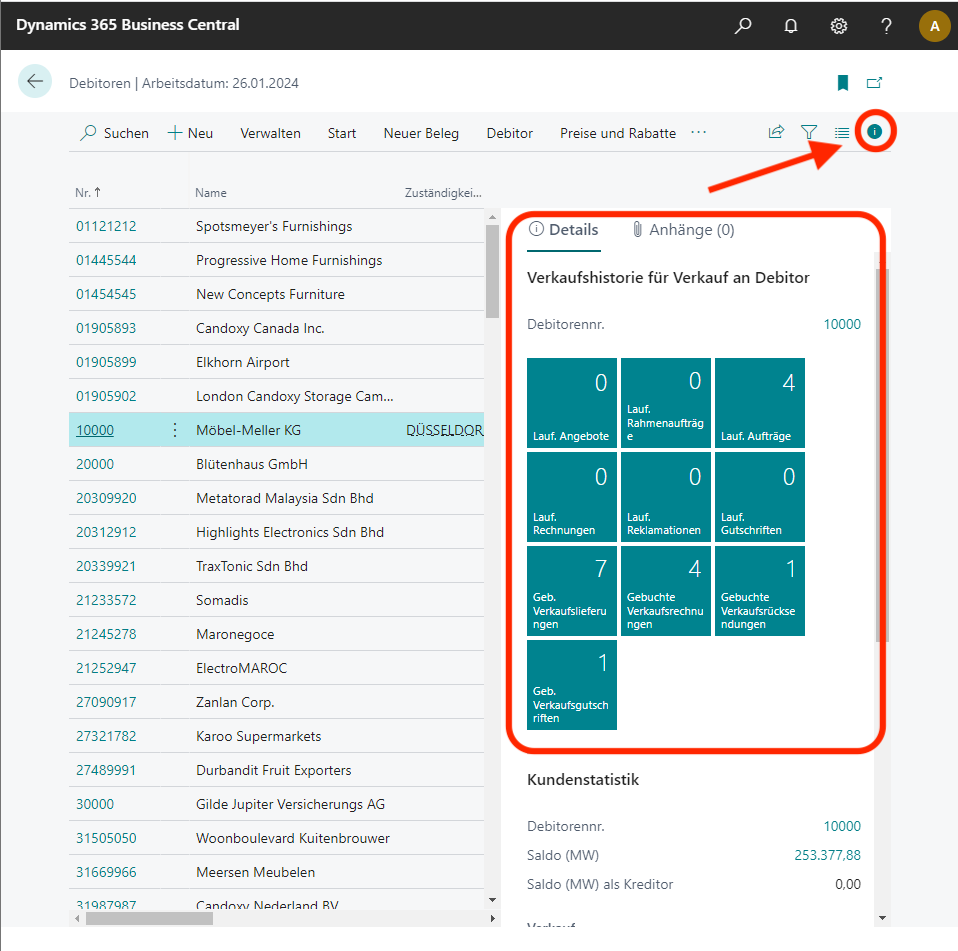Drill into Saldo (MW) 253.377,88
This screenshot has width=958, height=951.
click(x=827, y=855)
